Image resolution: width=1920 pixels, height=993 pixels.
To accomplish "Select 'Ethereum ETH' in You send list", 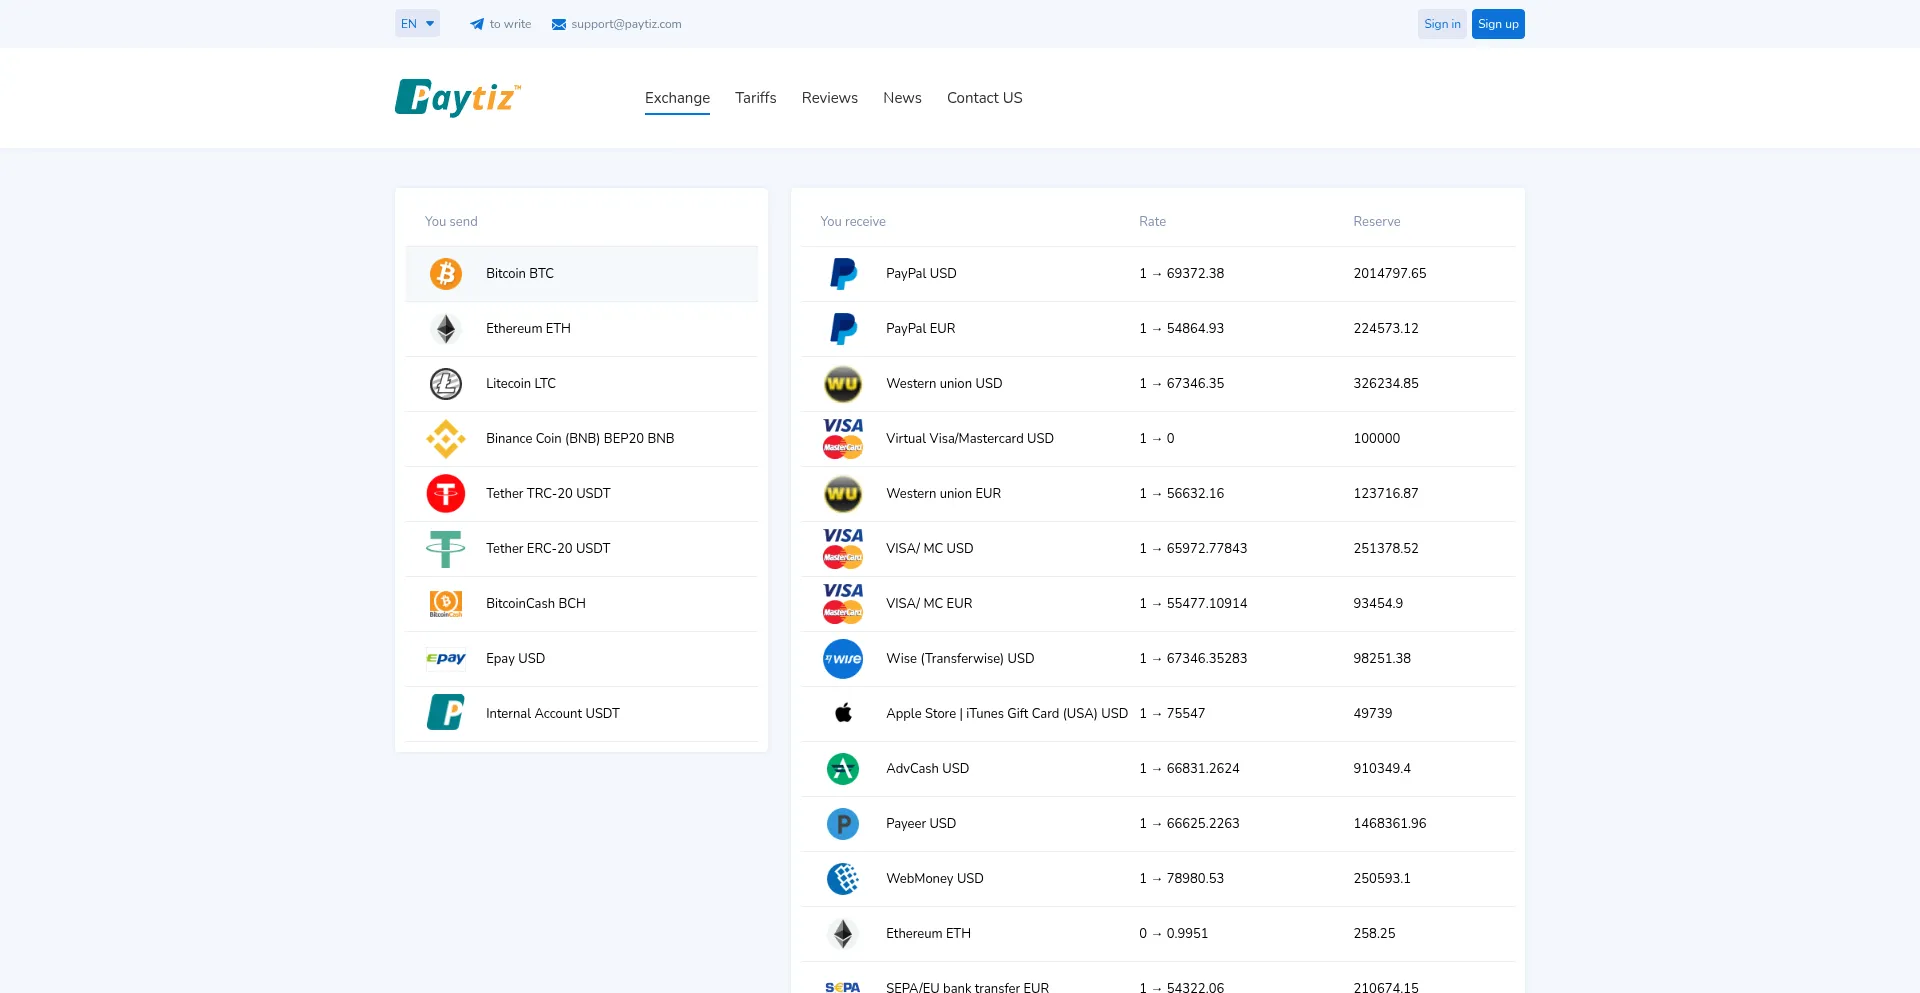I will pyautogui.click(x=582, y=329).
